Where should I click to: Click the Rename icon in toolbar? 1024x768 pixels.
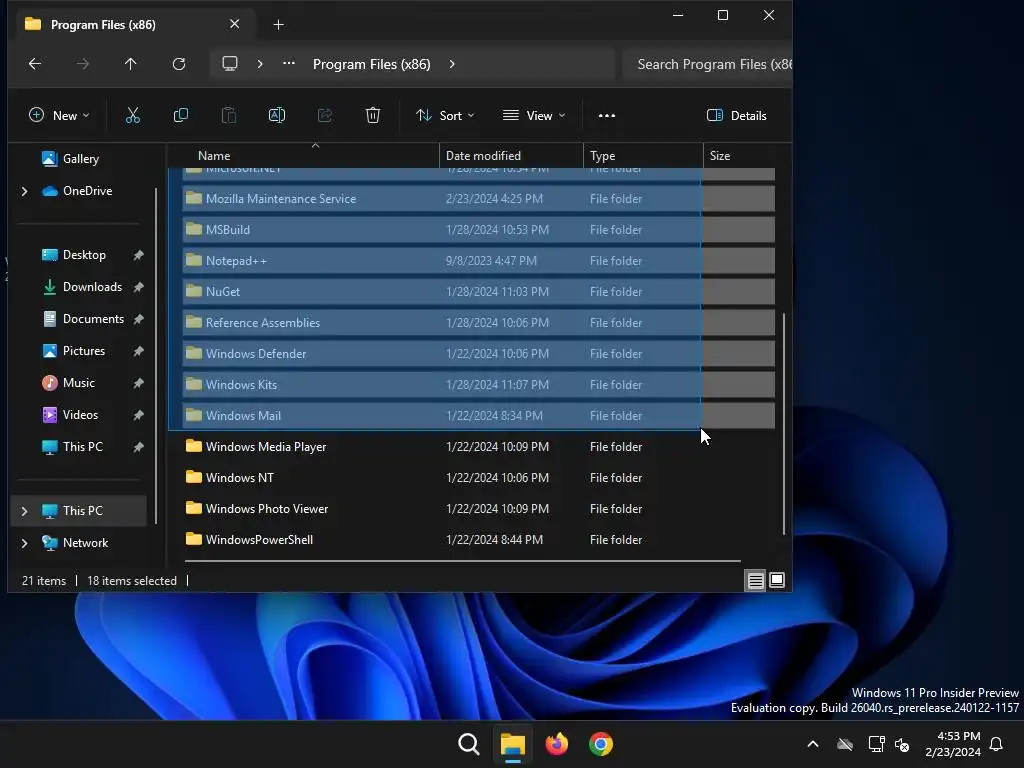pos(277,116)
